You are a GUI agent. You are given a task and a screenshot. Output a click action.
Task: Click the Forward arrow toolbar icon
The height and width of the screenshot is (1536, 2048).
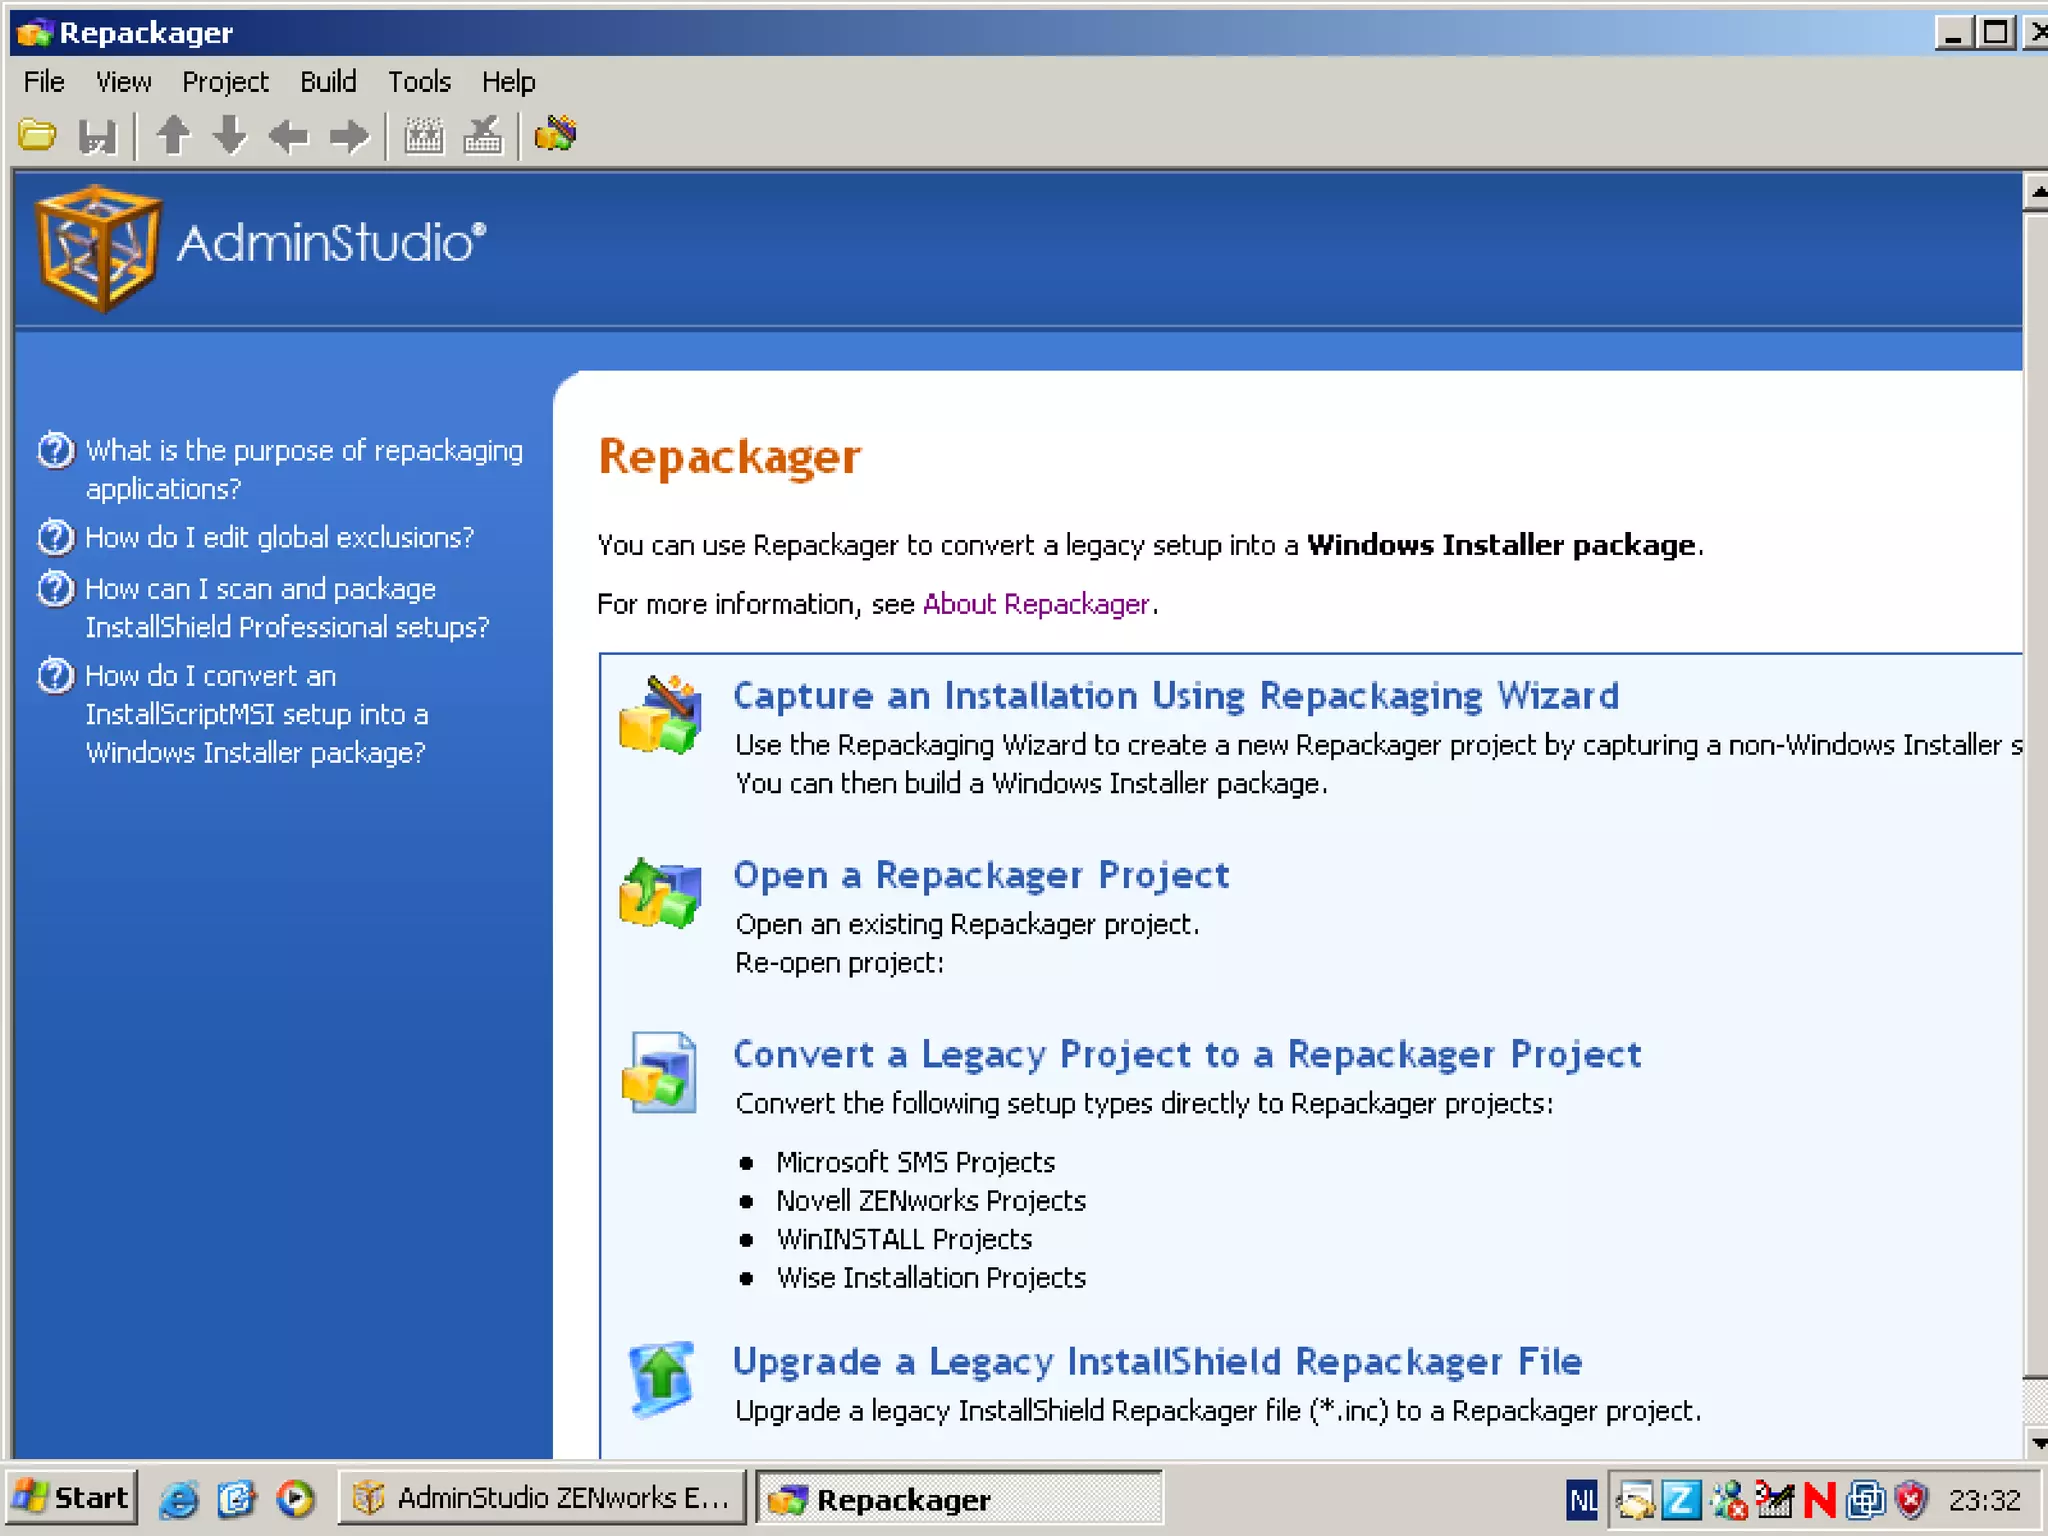coord(349,135)
